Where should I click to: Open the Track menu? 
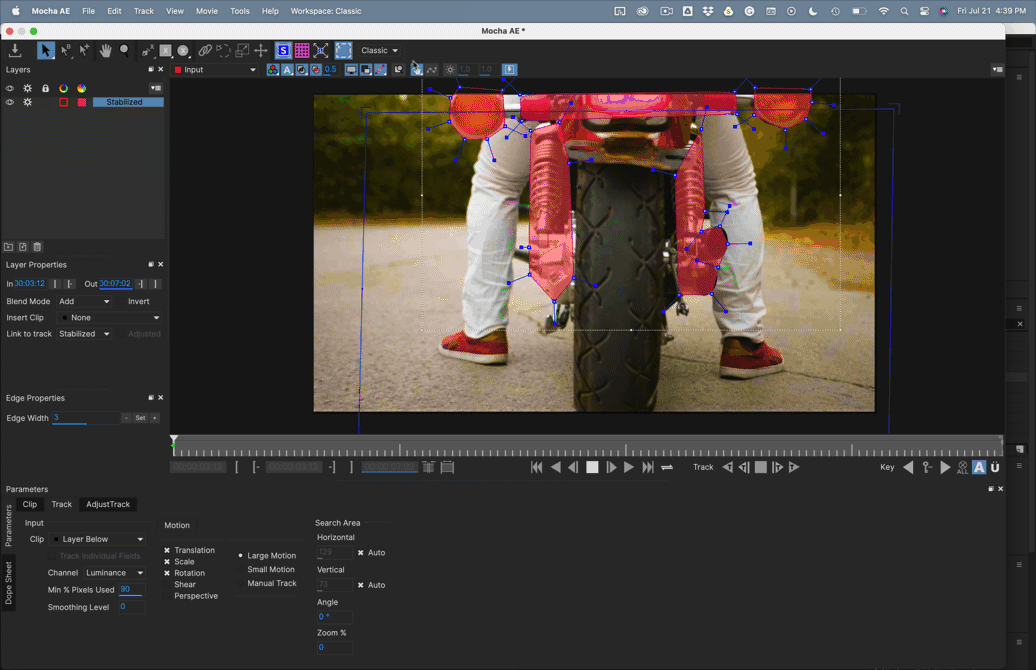click(x=143, y=11)
